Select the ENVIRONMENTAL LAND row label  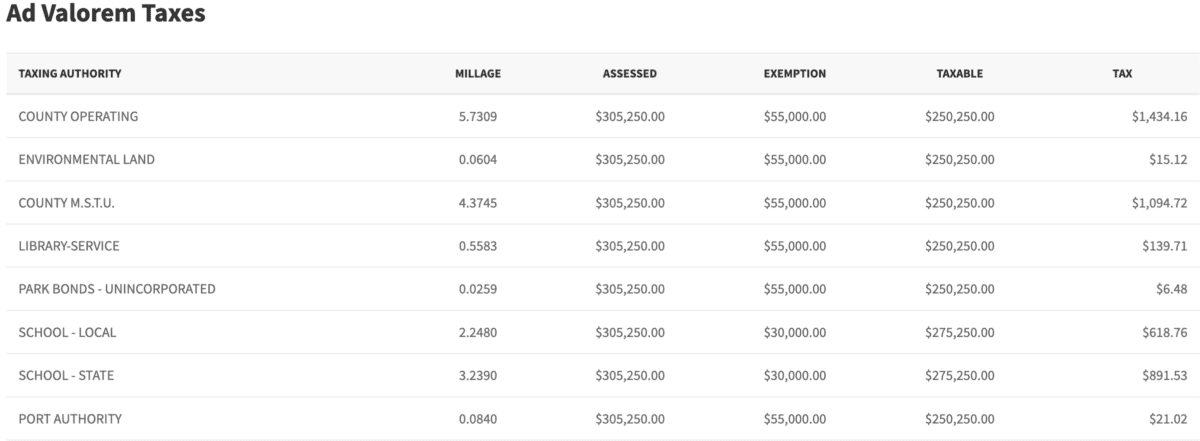(x=86, y=160)
